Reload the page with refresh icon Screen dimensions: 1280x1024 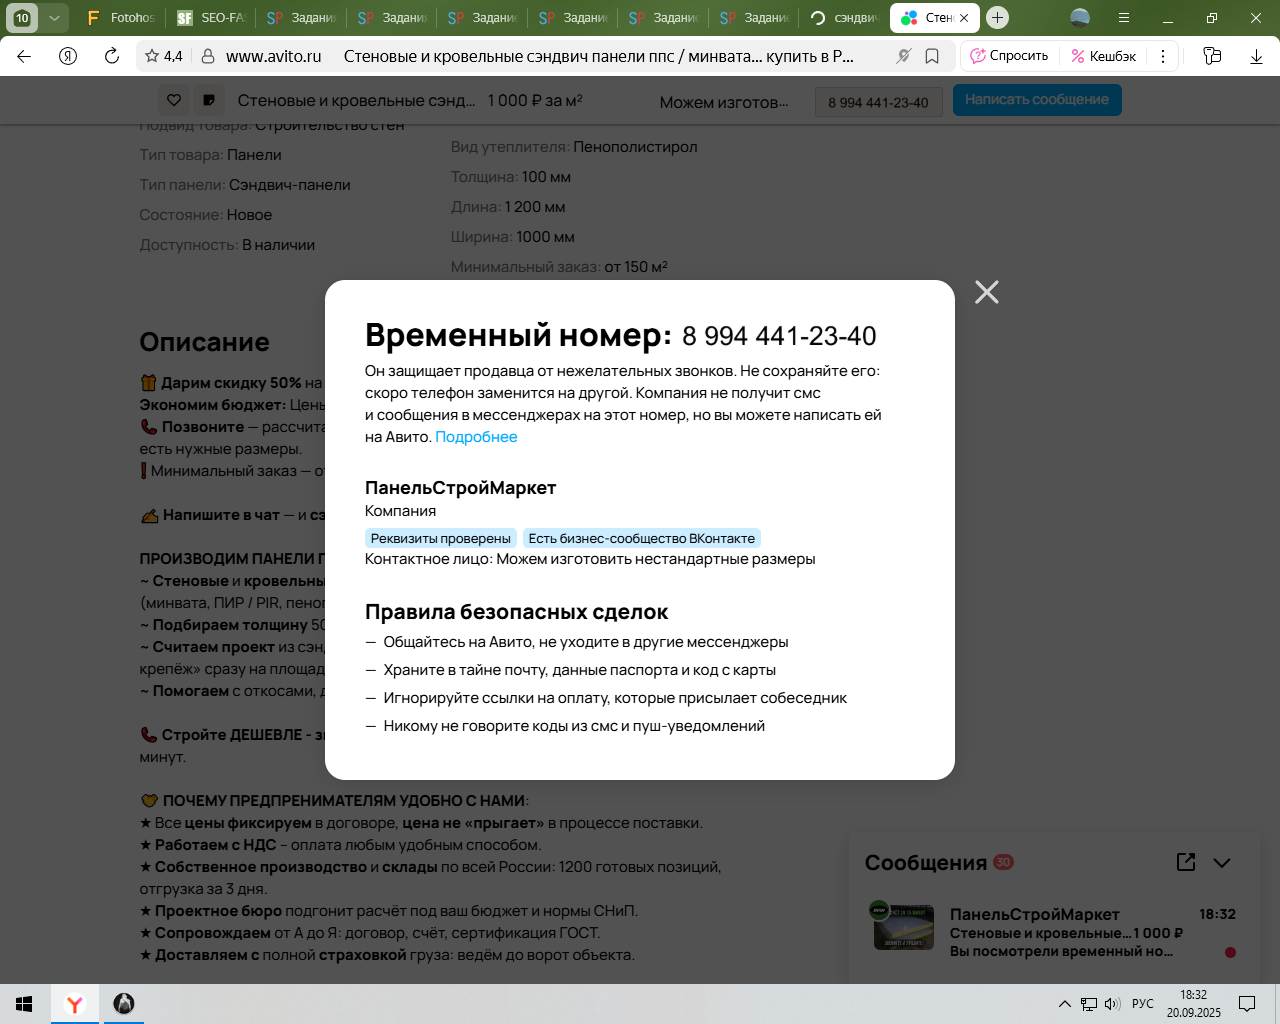point(112,56)
